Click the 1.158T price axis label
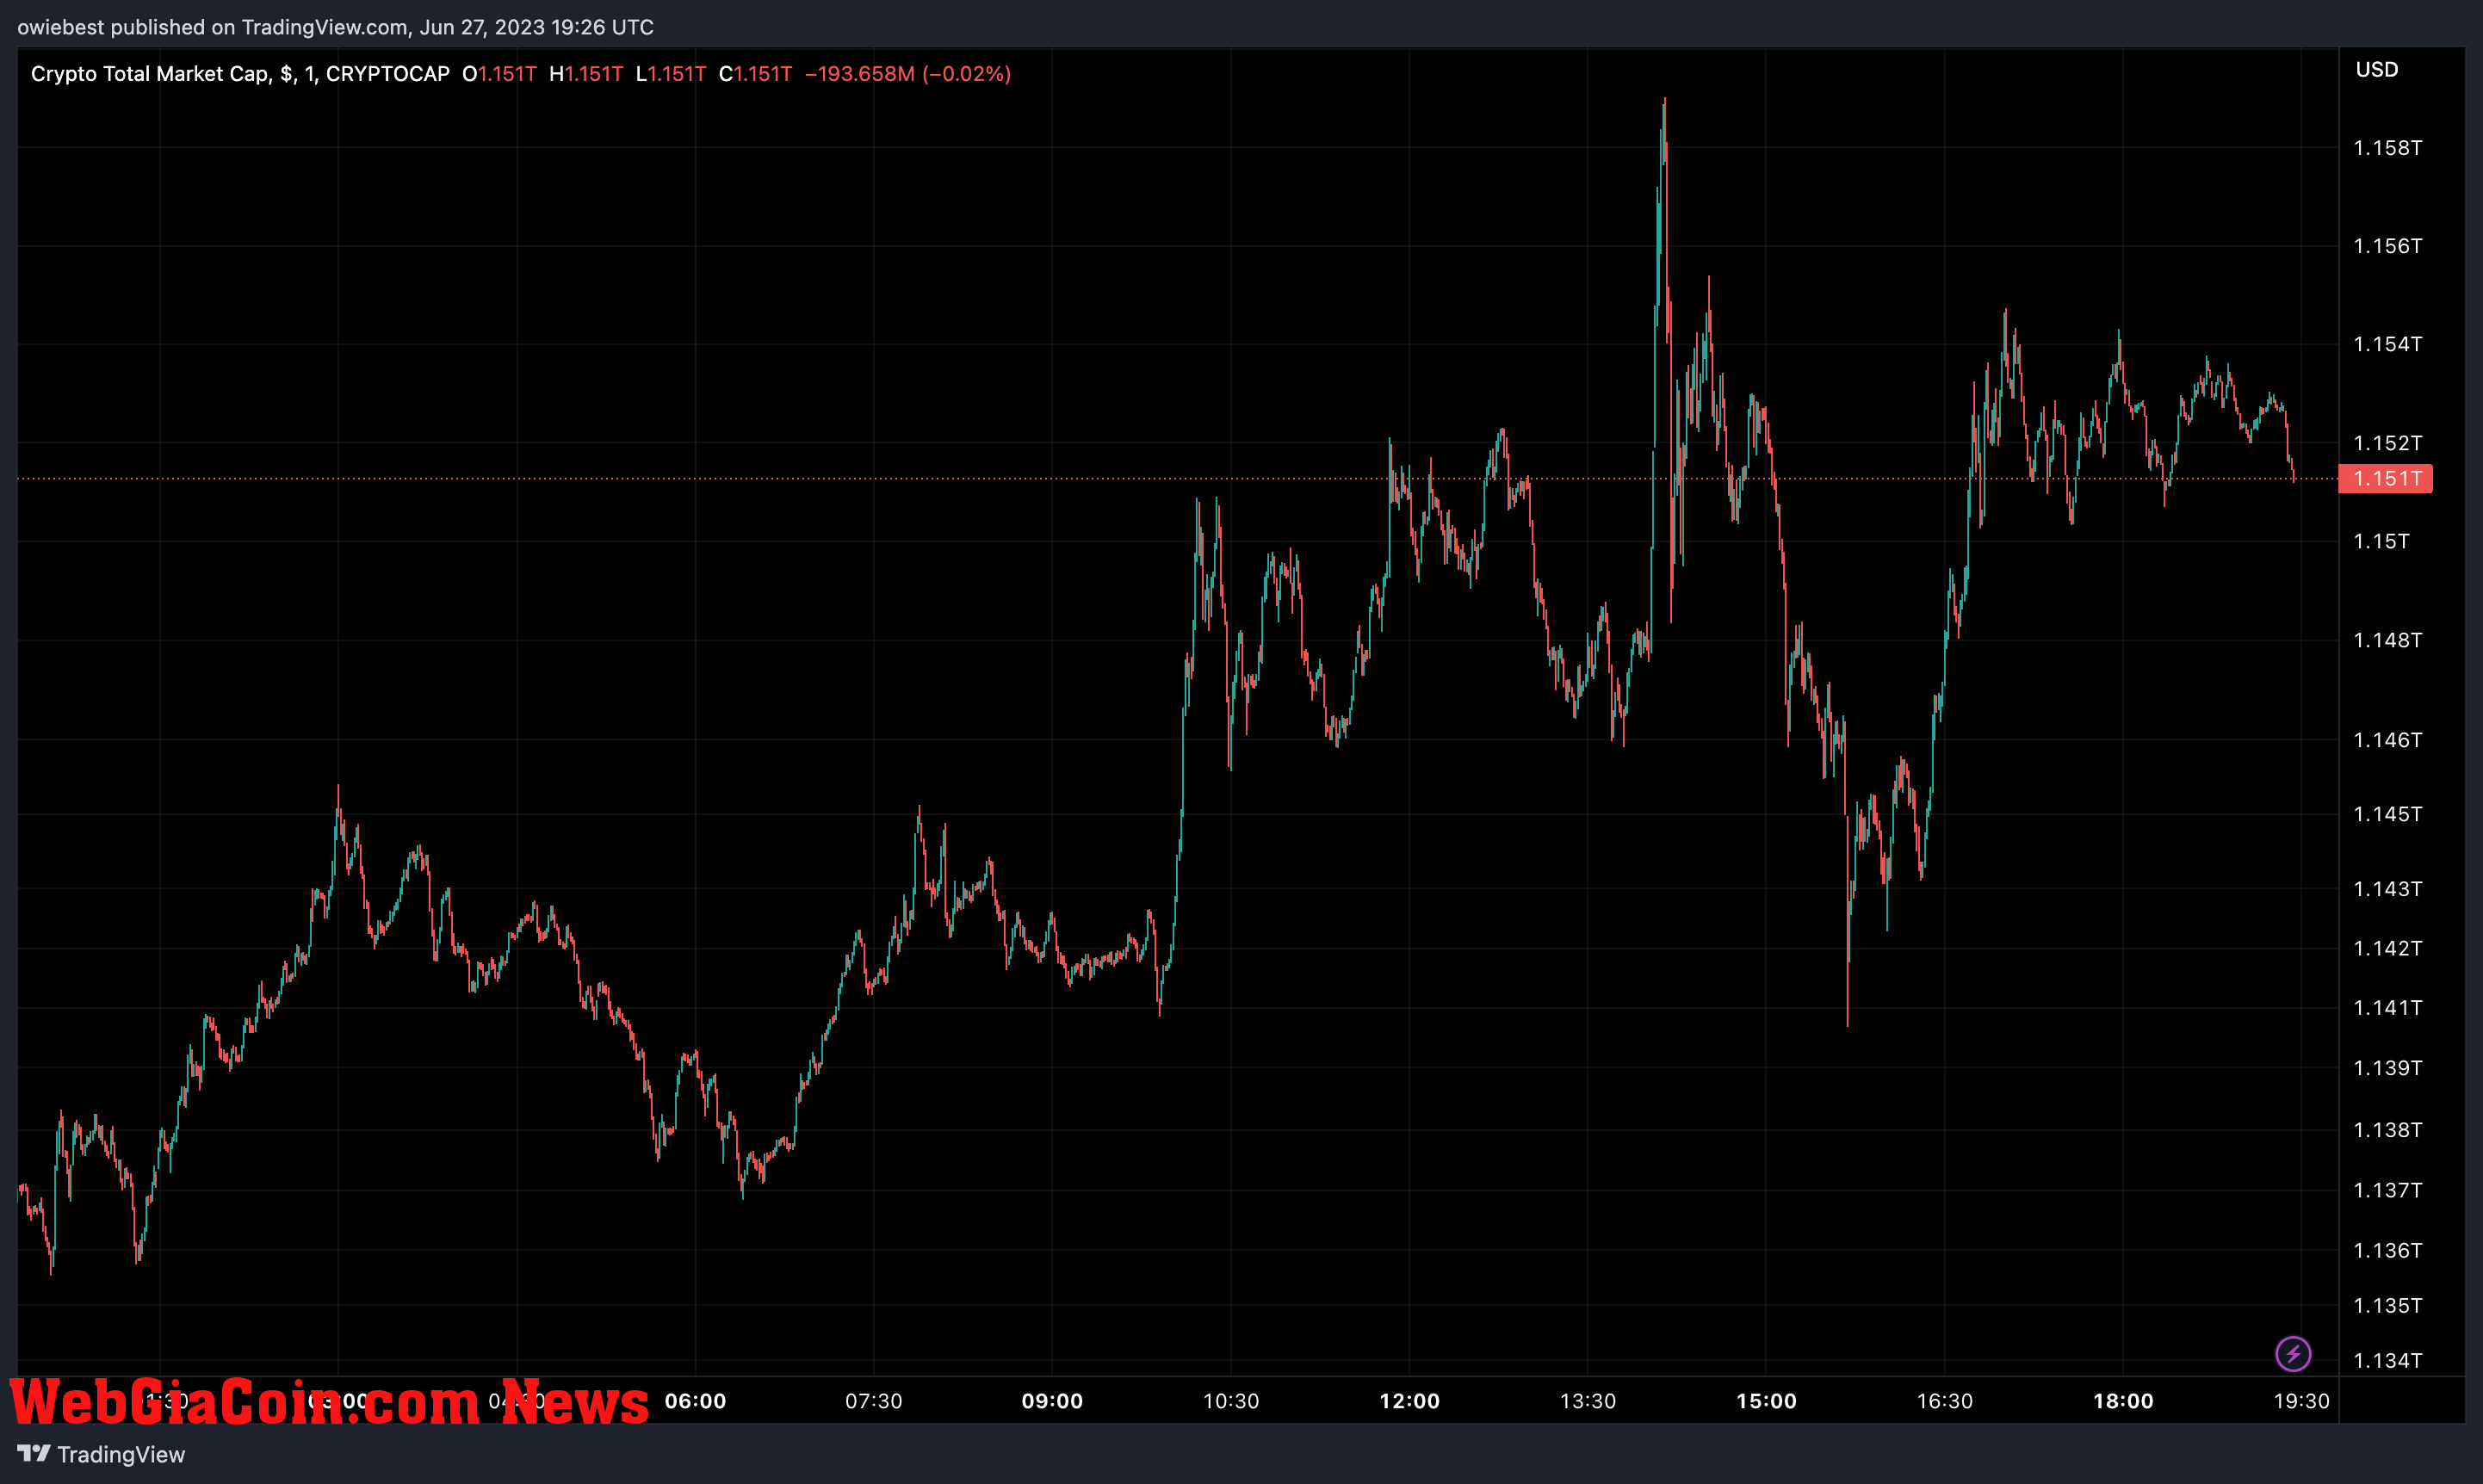 pyautogui.click(x=2388, y=148)
